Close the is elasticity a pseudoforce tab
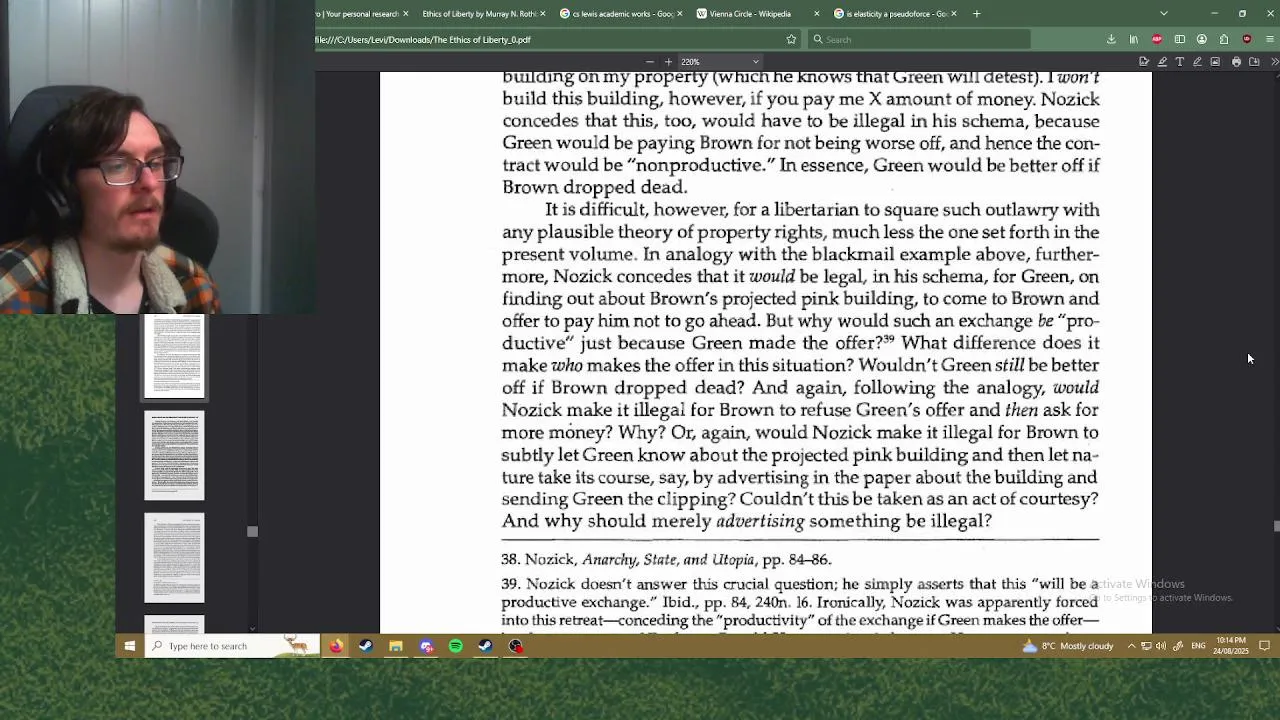1280x720 pixels. tap(953, 14)
